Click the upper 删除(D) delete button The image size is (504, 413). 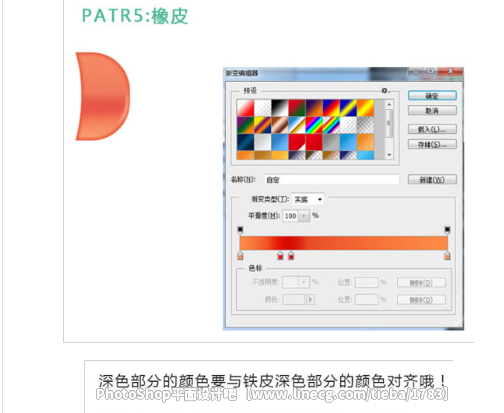coord(421,283)
